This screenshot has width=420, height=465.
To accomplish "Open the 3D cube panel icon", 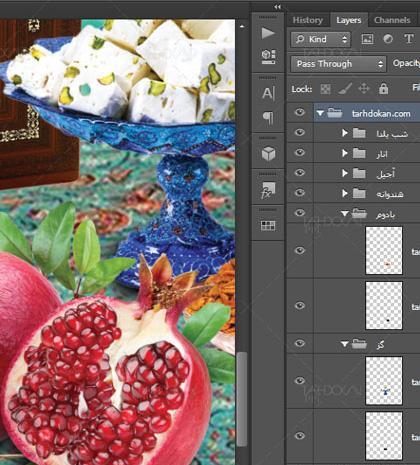I will tap(268, 153).
